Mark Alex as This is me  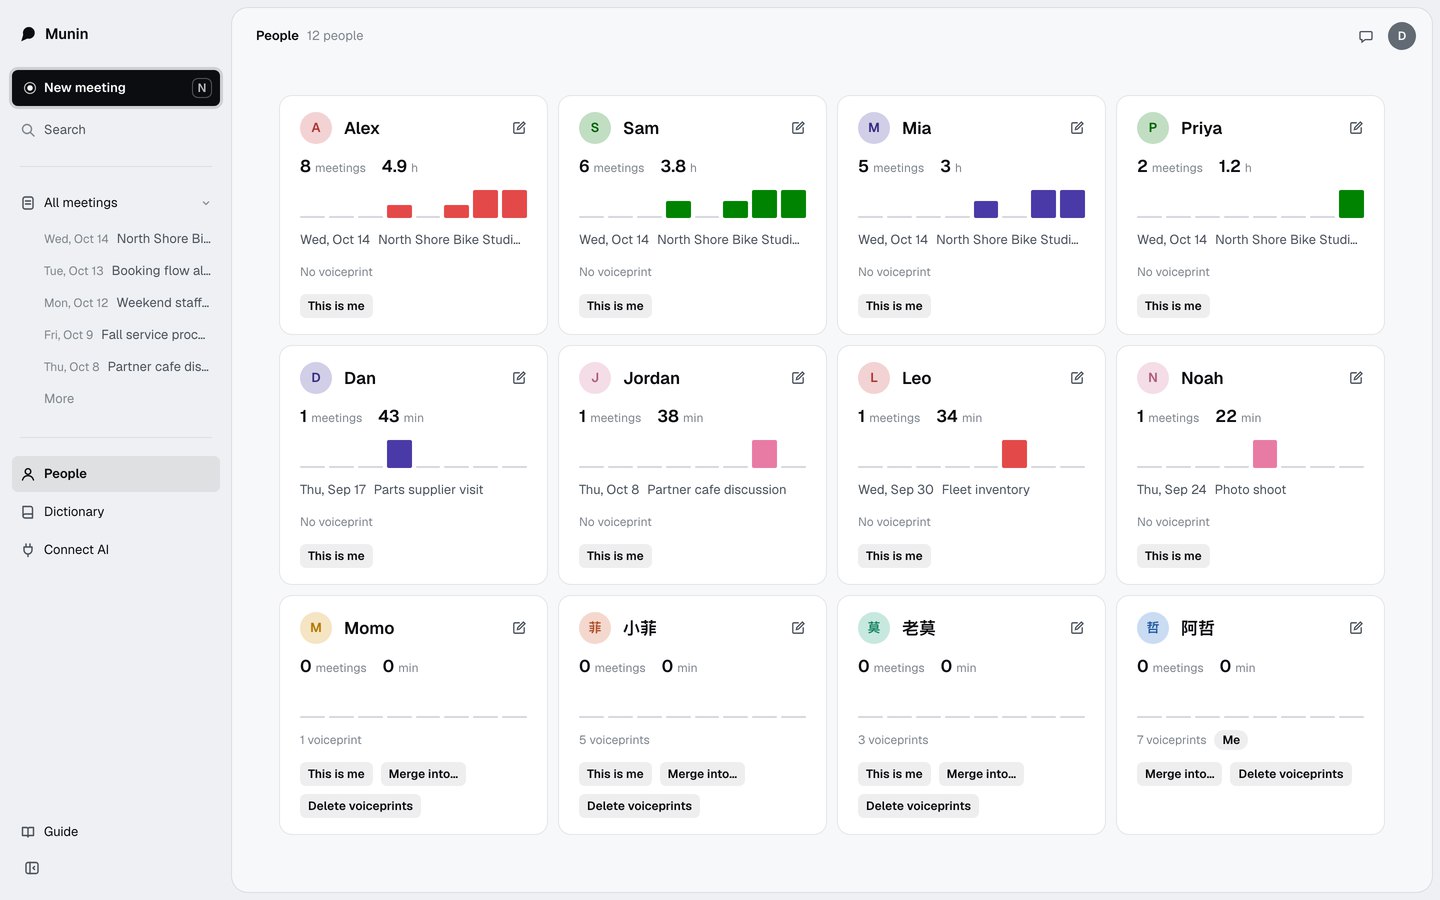(x=336, y=306)
